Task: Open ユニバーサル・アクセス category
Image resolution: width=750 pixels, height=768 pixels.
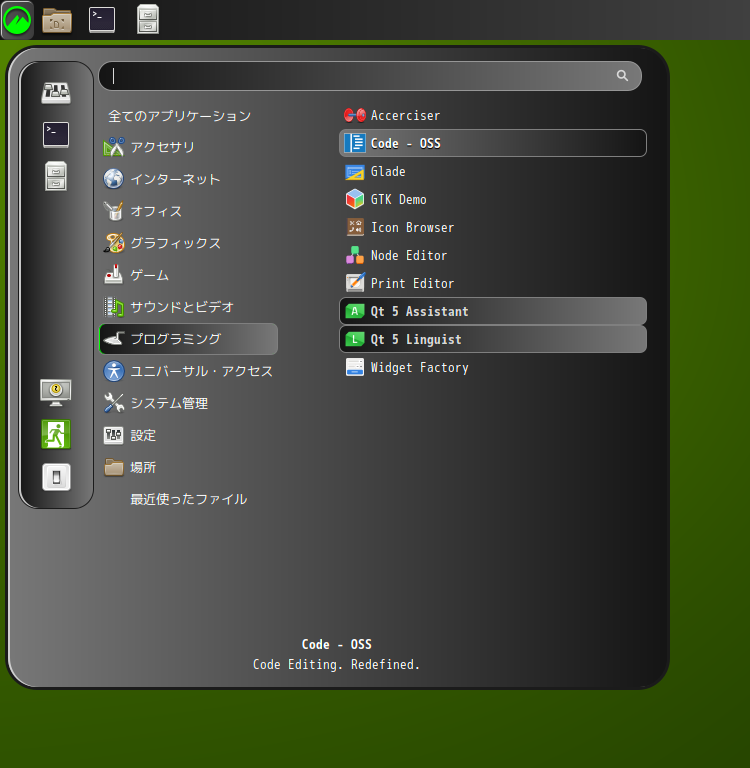Action: (189, 371)
